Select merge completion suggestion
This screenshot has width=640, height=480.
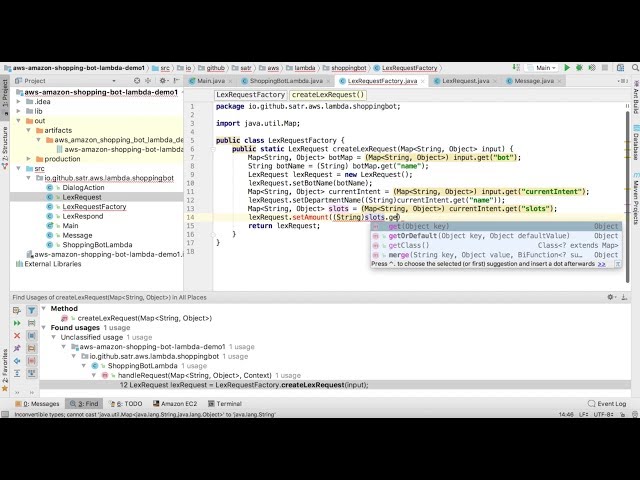496,255
